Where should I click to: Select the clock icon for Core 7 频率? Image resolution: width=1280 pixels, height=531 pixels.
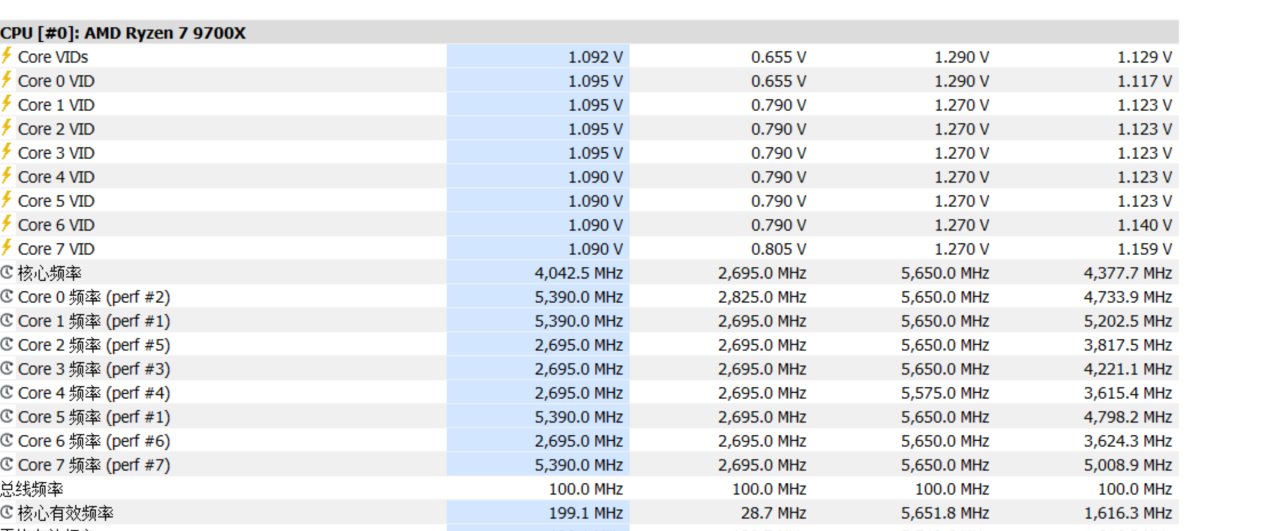pyautogui.click(x=7, y=465)
